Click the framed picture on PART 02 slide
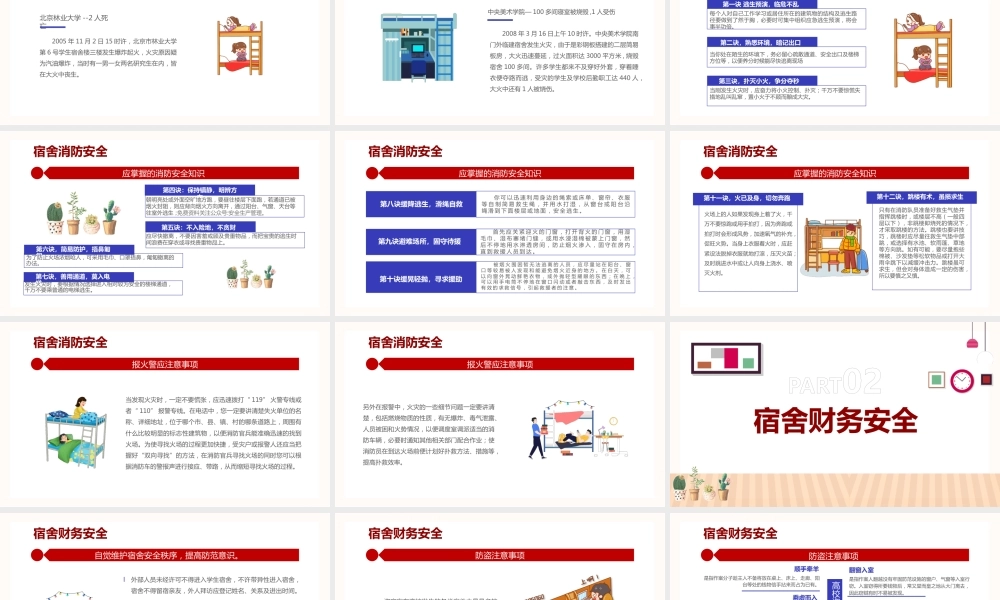The height and width of the screenshot is (600, 1000). (x=726, y=358)
